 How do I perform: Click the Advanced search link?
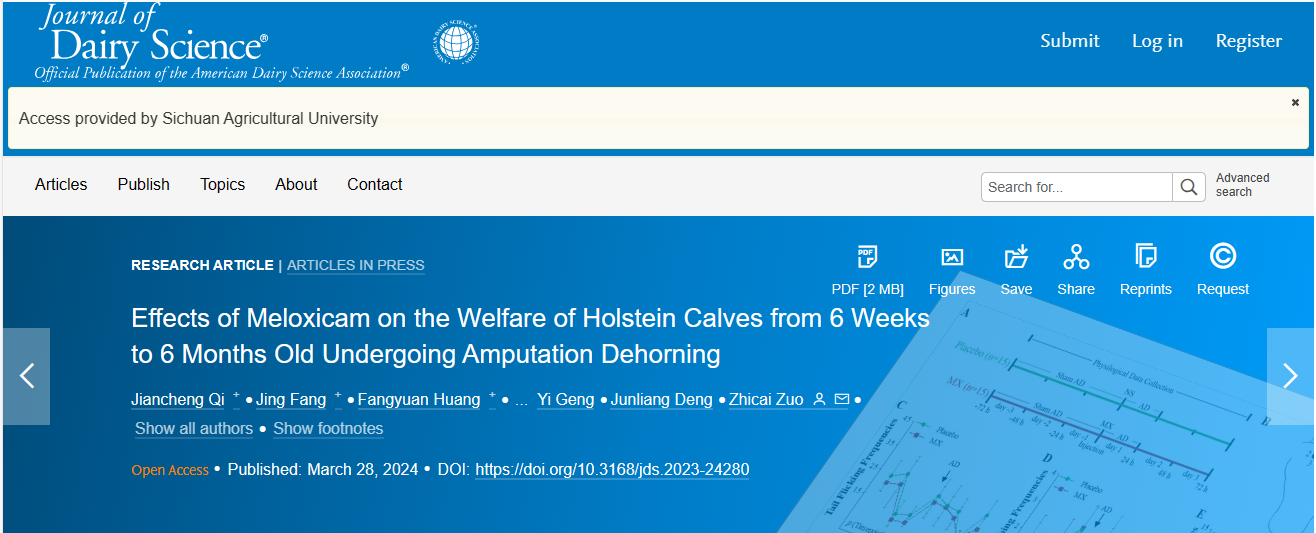pyautogui.click(x=1242, y=185)
